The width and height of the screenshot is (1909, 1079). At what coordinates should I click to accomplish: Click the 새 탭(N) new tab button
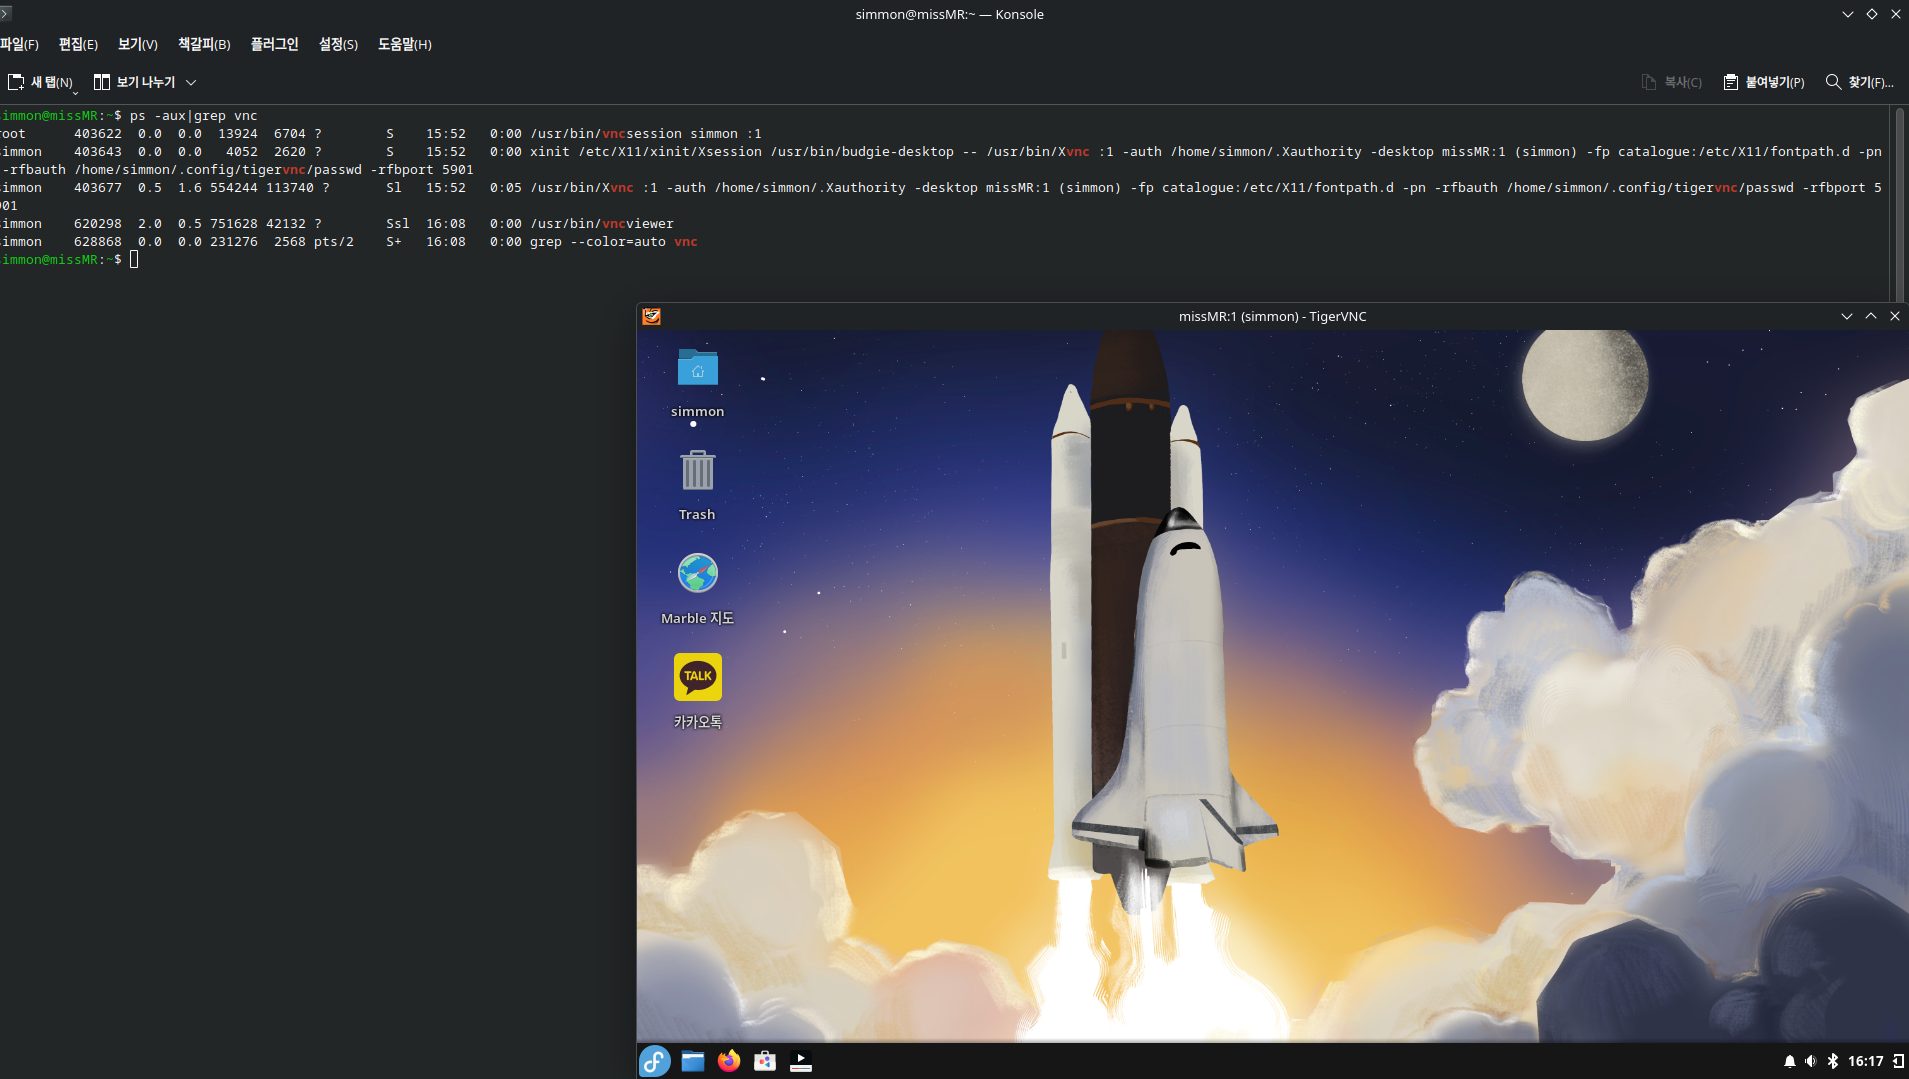[x=41, y=82]
